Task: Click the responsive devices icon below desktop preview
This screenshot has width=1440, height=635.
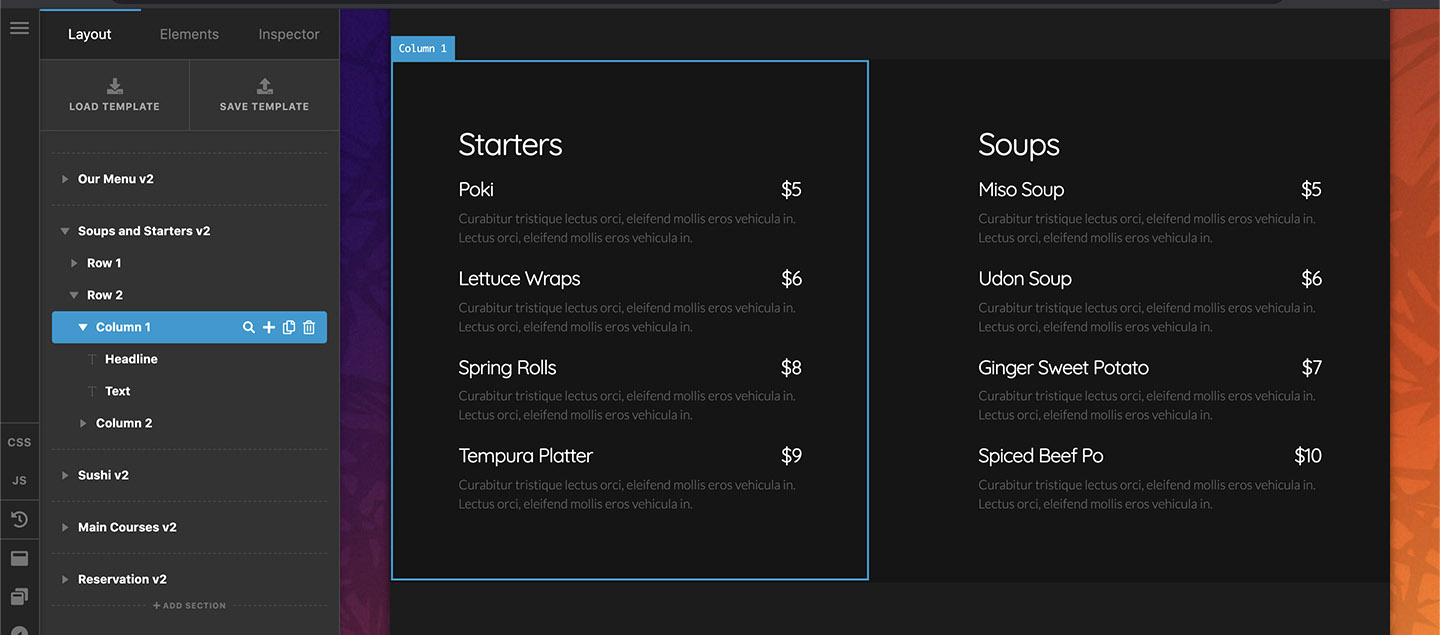Action: [x=19, y=595]
